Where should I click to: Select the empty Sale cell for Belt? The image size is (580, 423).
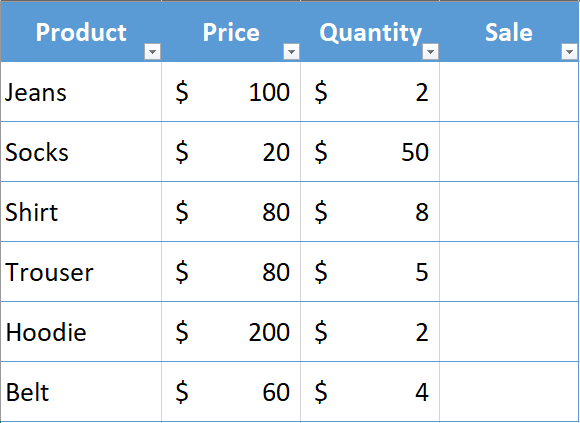509,392
